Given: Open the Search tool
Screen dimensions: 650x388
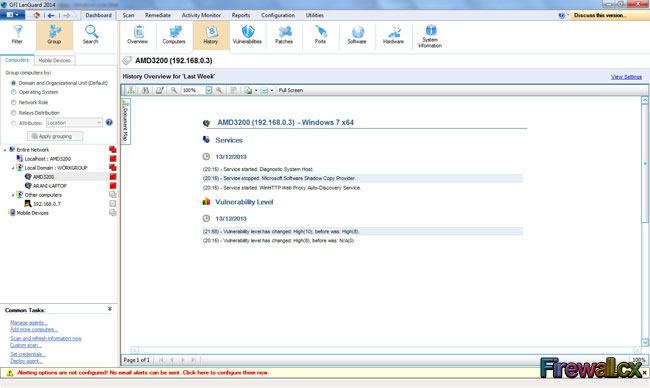Looking at the screenshot, I should pos(91,35).
